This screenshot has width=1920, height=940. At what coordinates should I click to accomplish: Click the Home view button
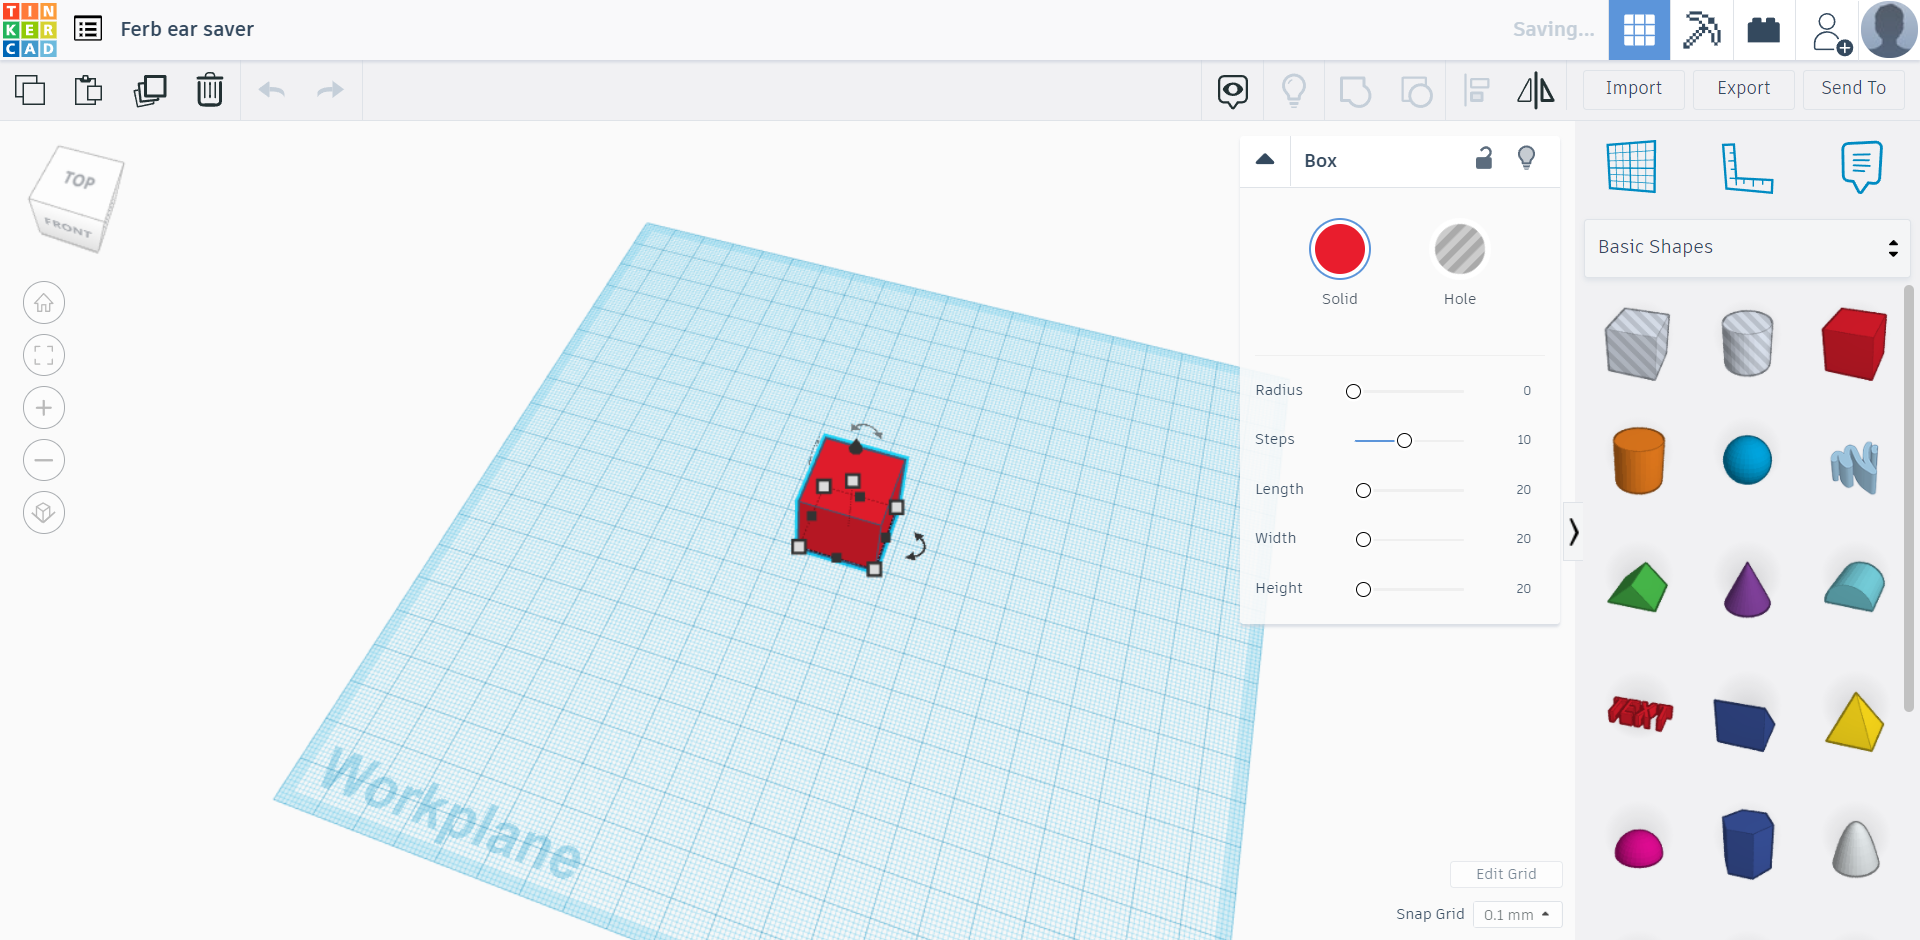pos(44,303)
